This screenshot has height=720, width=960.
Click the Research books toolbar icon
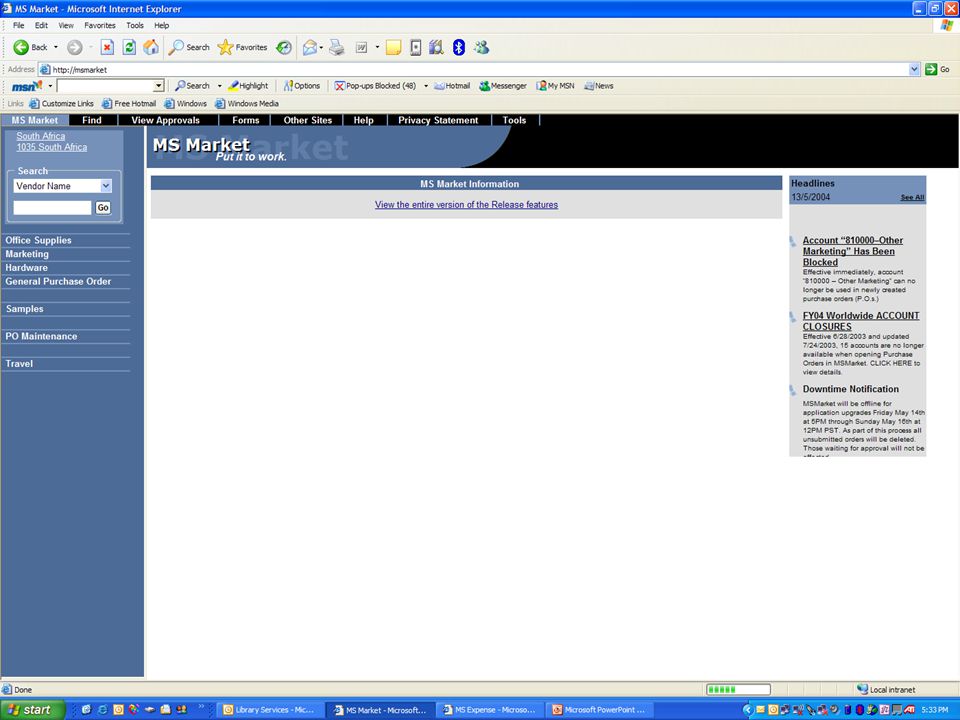click(437, 47)
